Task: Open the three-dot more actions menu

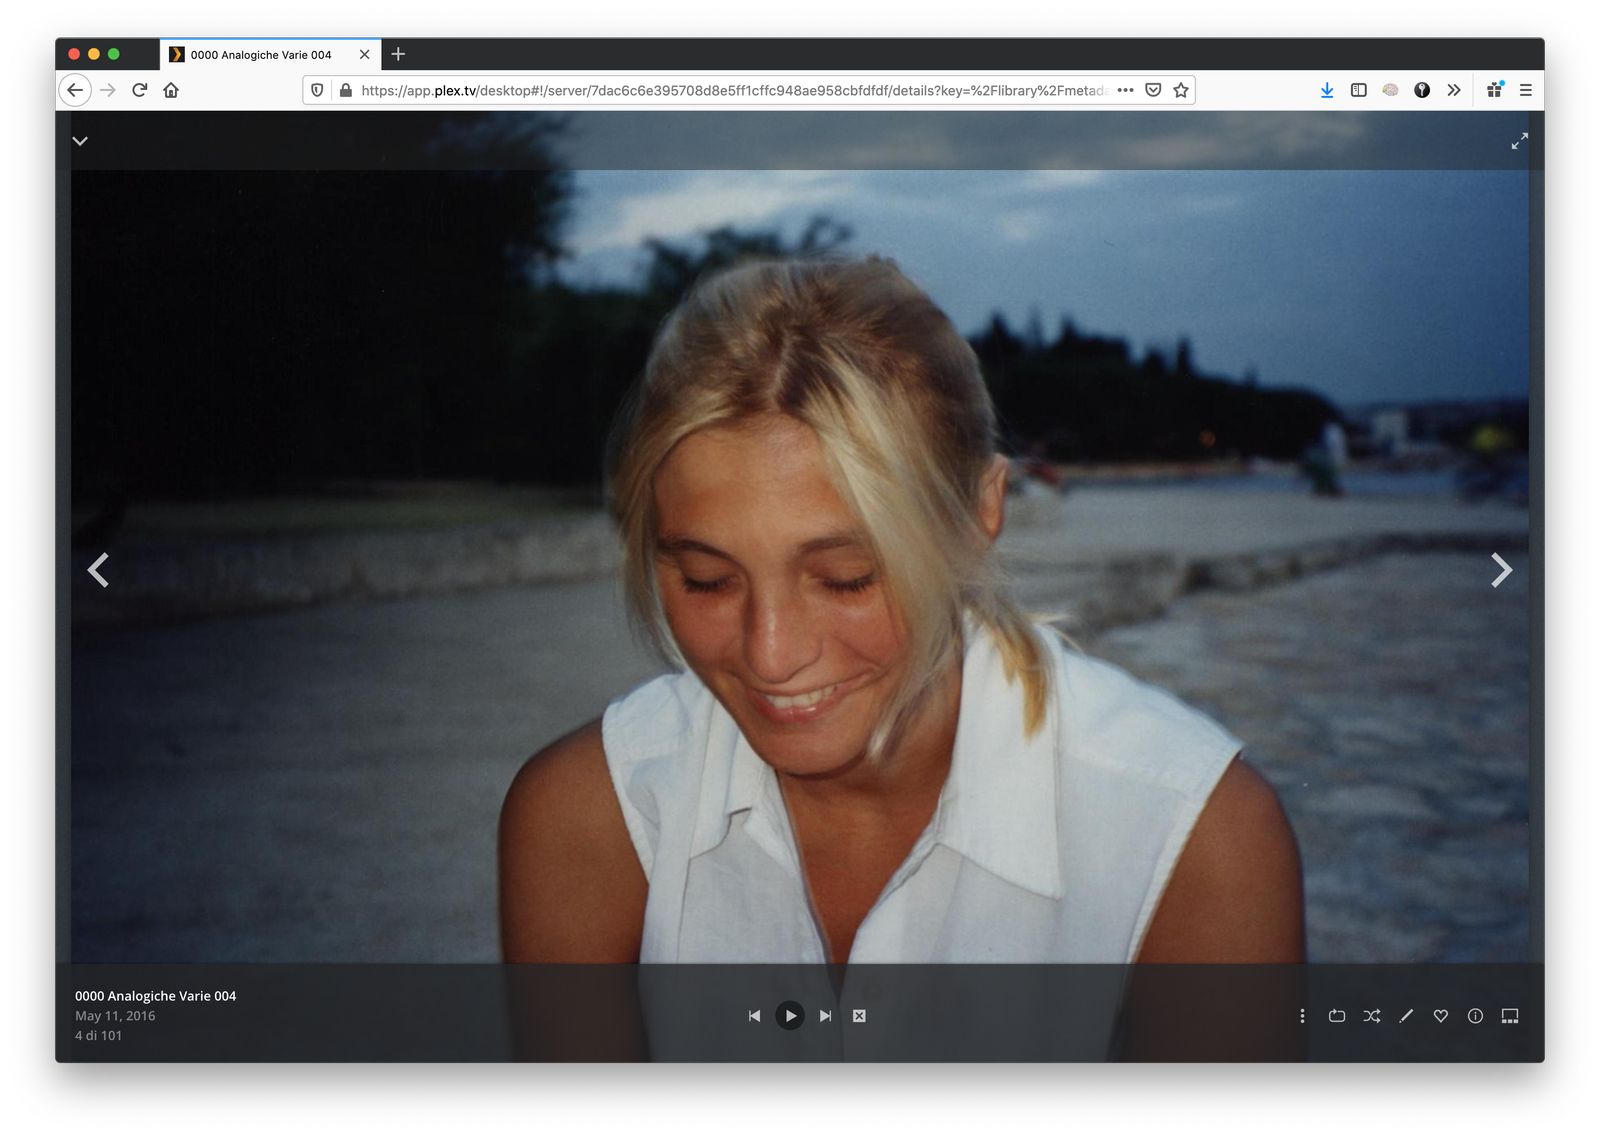Action: (1302, 1016)
